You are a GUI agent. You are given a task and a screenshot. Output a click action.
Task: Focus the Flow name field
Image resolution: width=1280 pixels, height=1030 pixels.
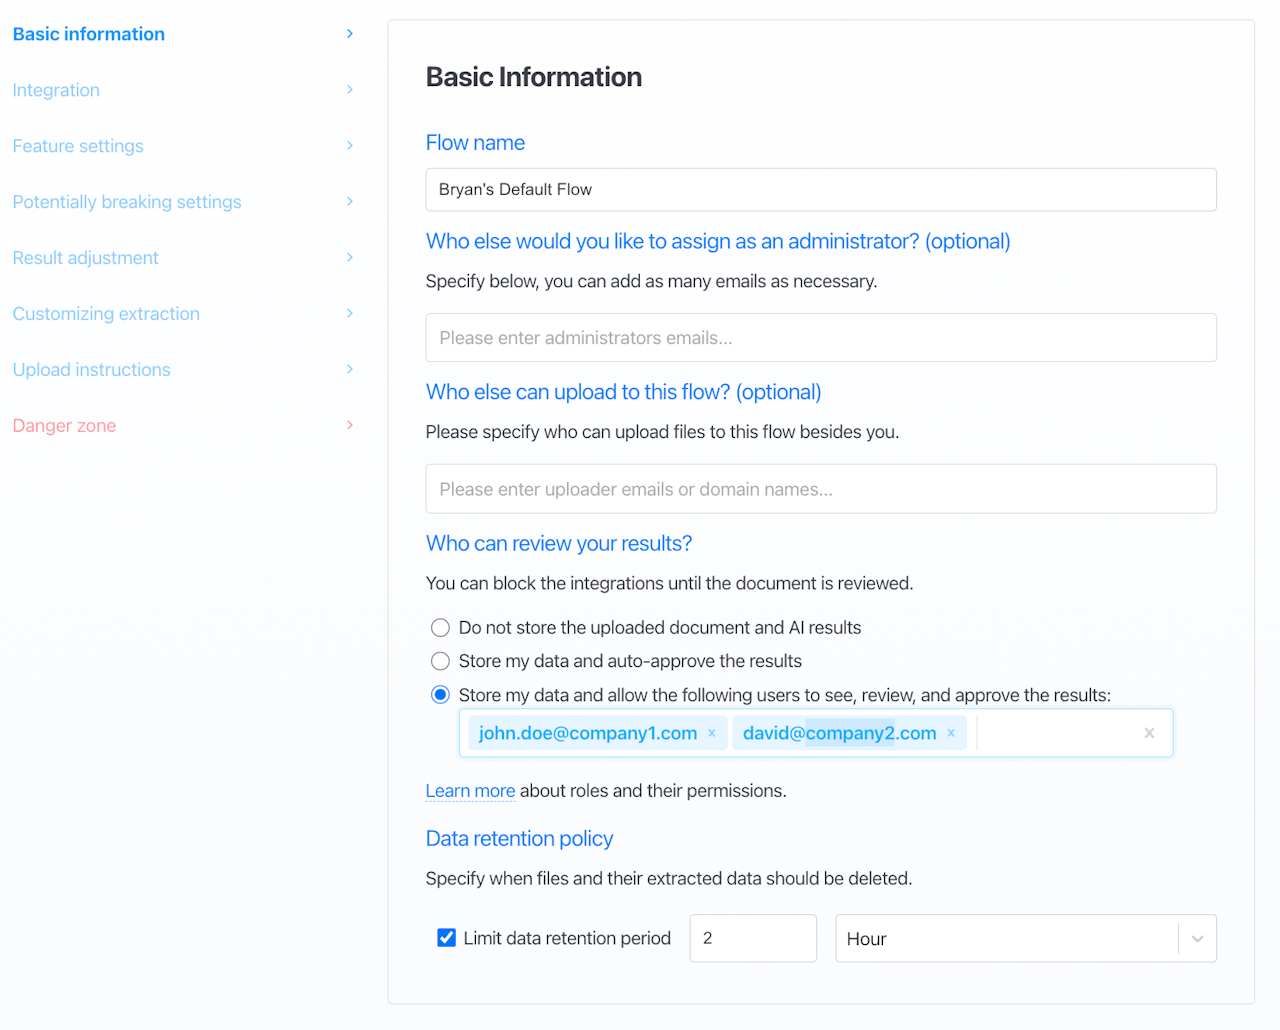tap(820, 190)
